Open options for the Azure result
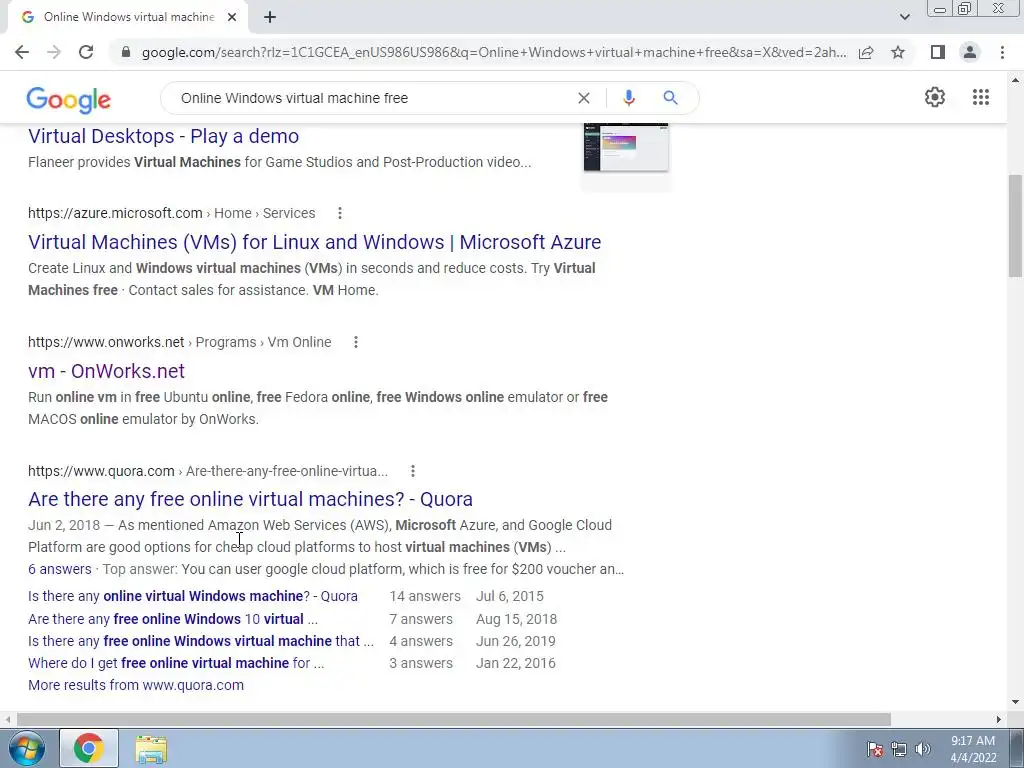Image resolution: width=1024 pixels, height=768 pixels. 340,213
